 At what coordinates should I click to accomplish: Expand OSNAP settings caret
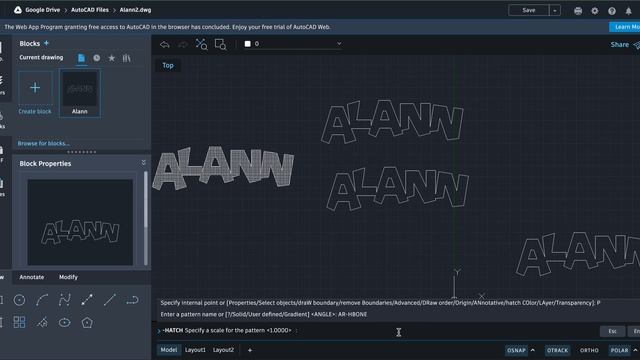pyautogui.click(x=533, y=350)
